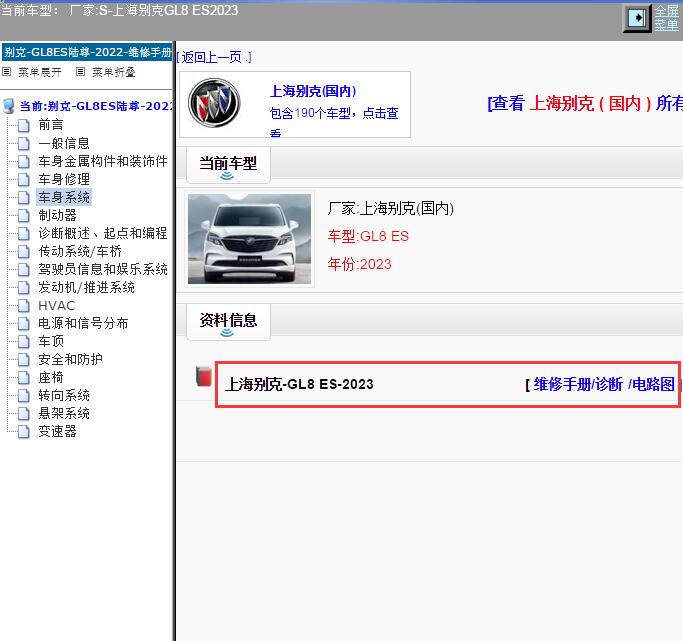Open the 安全和防护 chapter
Viewport: 683px width, 641px height.
70,360
